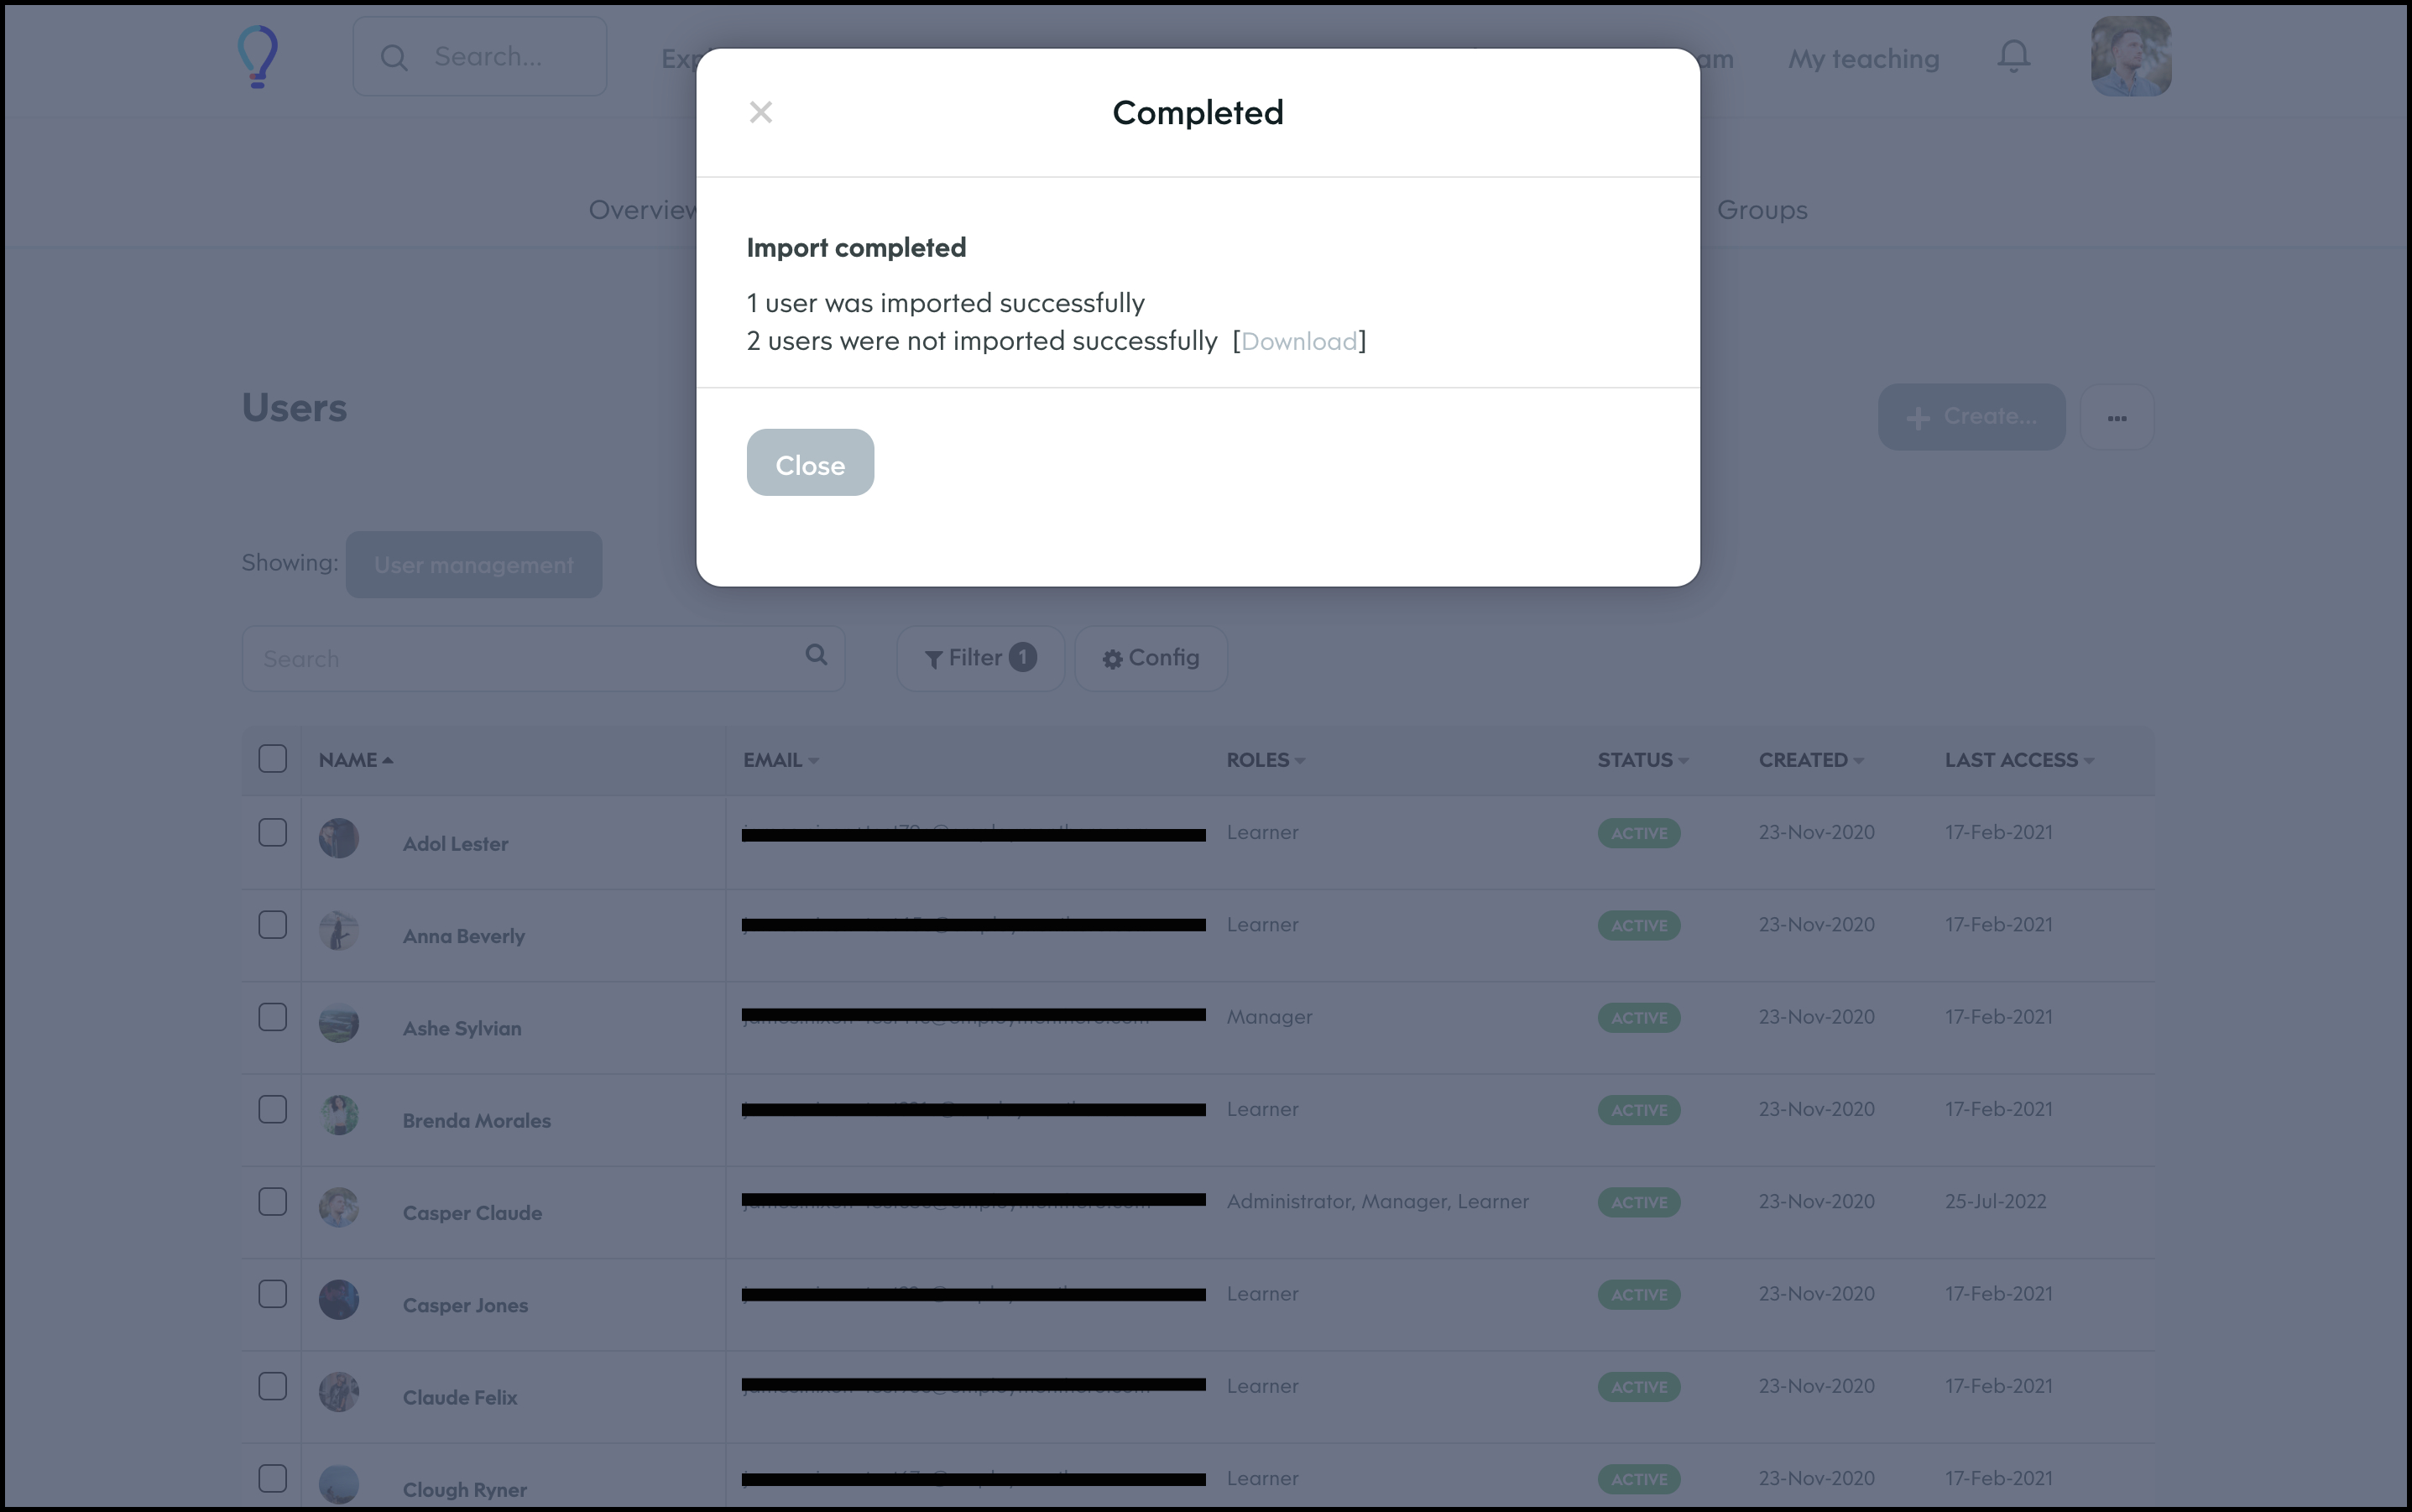Select the Casper Claude row checkbox
This screenshot has height=1512, width=2412.
click(272, 1201)
